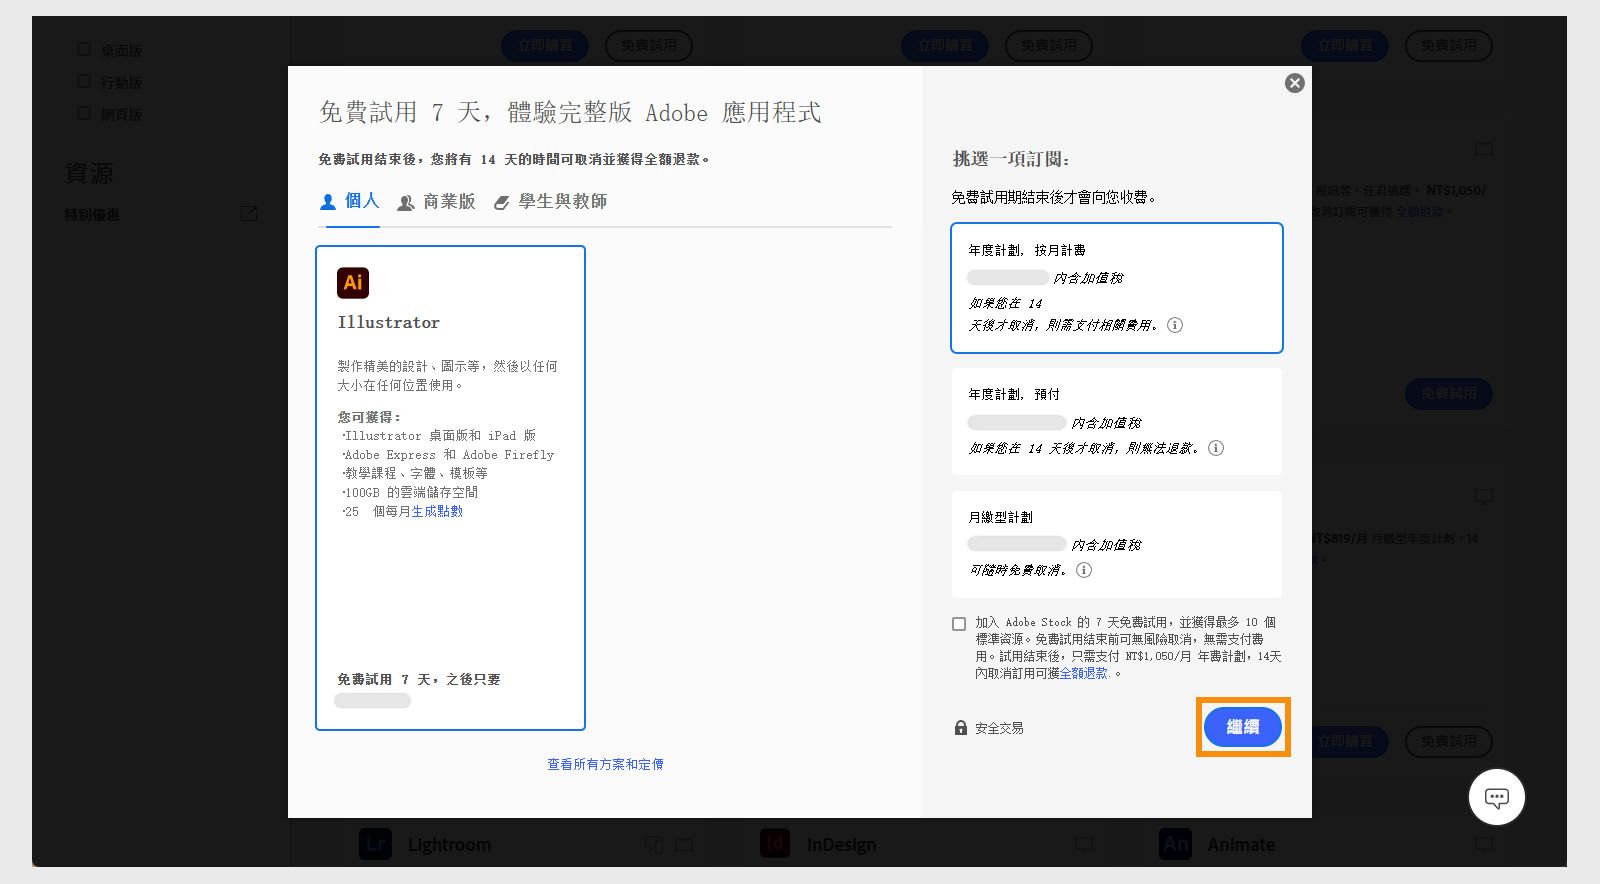Image resolution: width=1600 pixels, height=884 pixels.
Task: Show info for 年度計劃, 按月計費 cancellation fee
Action: [1175, 325]
